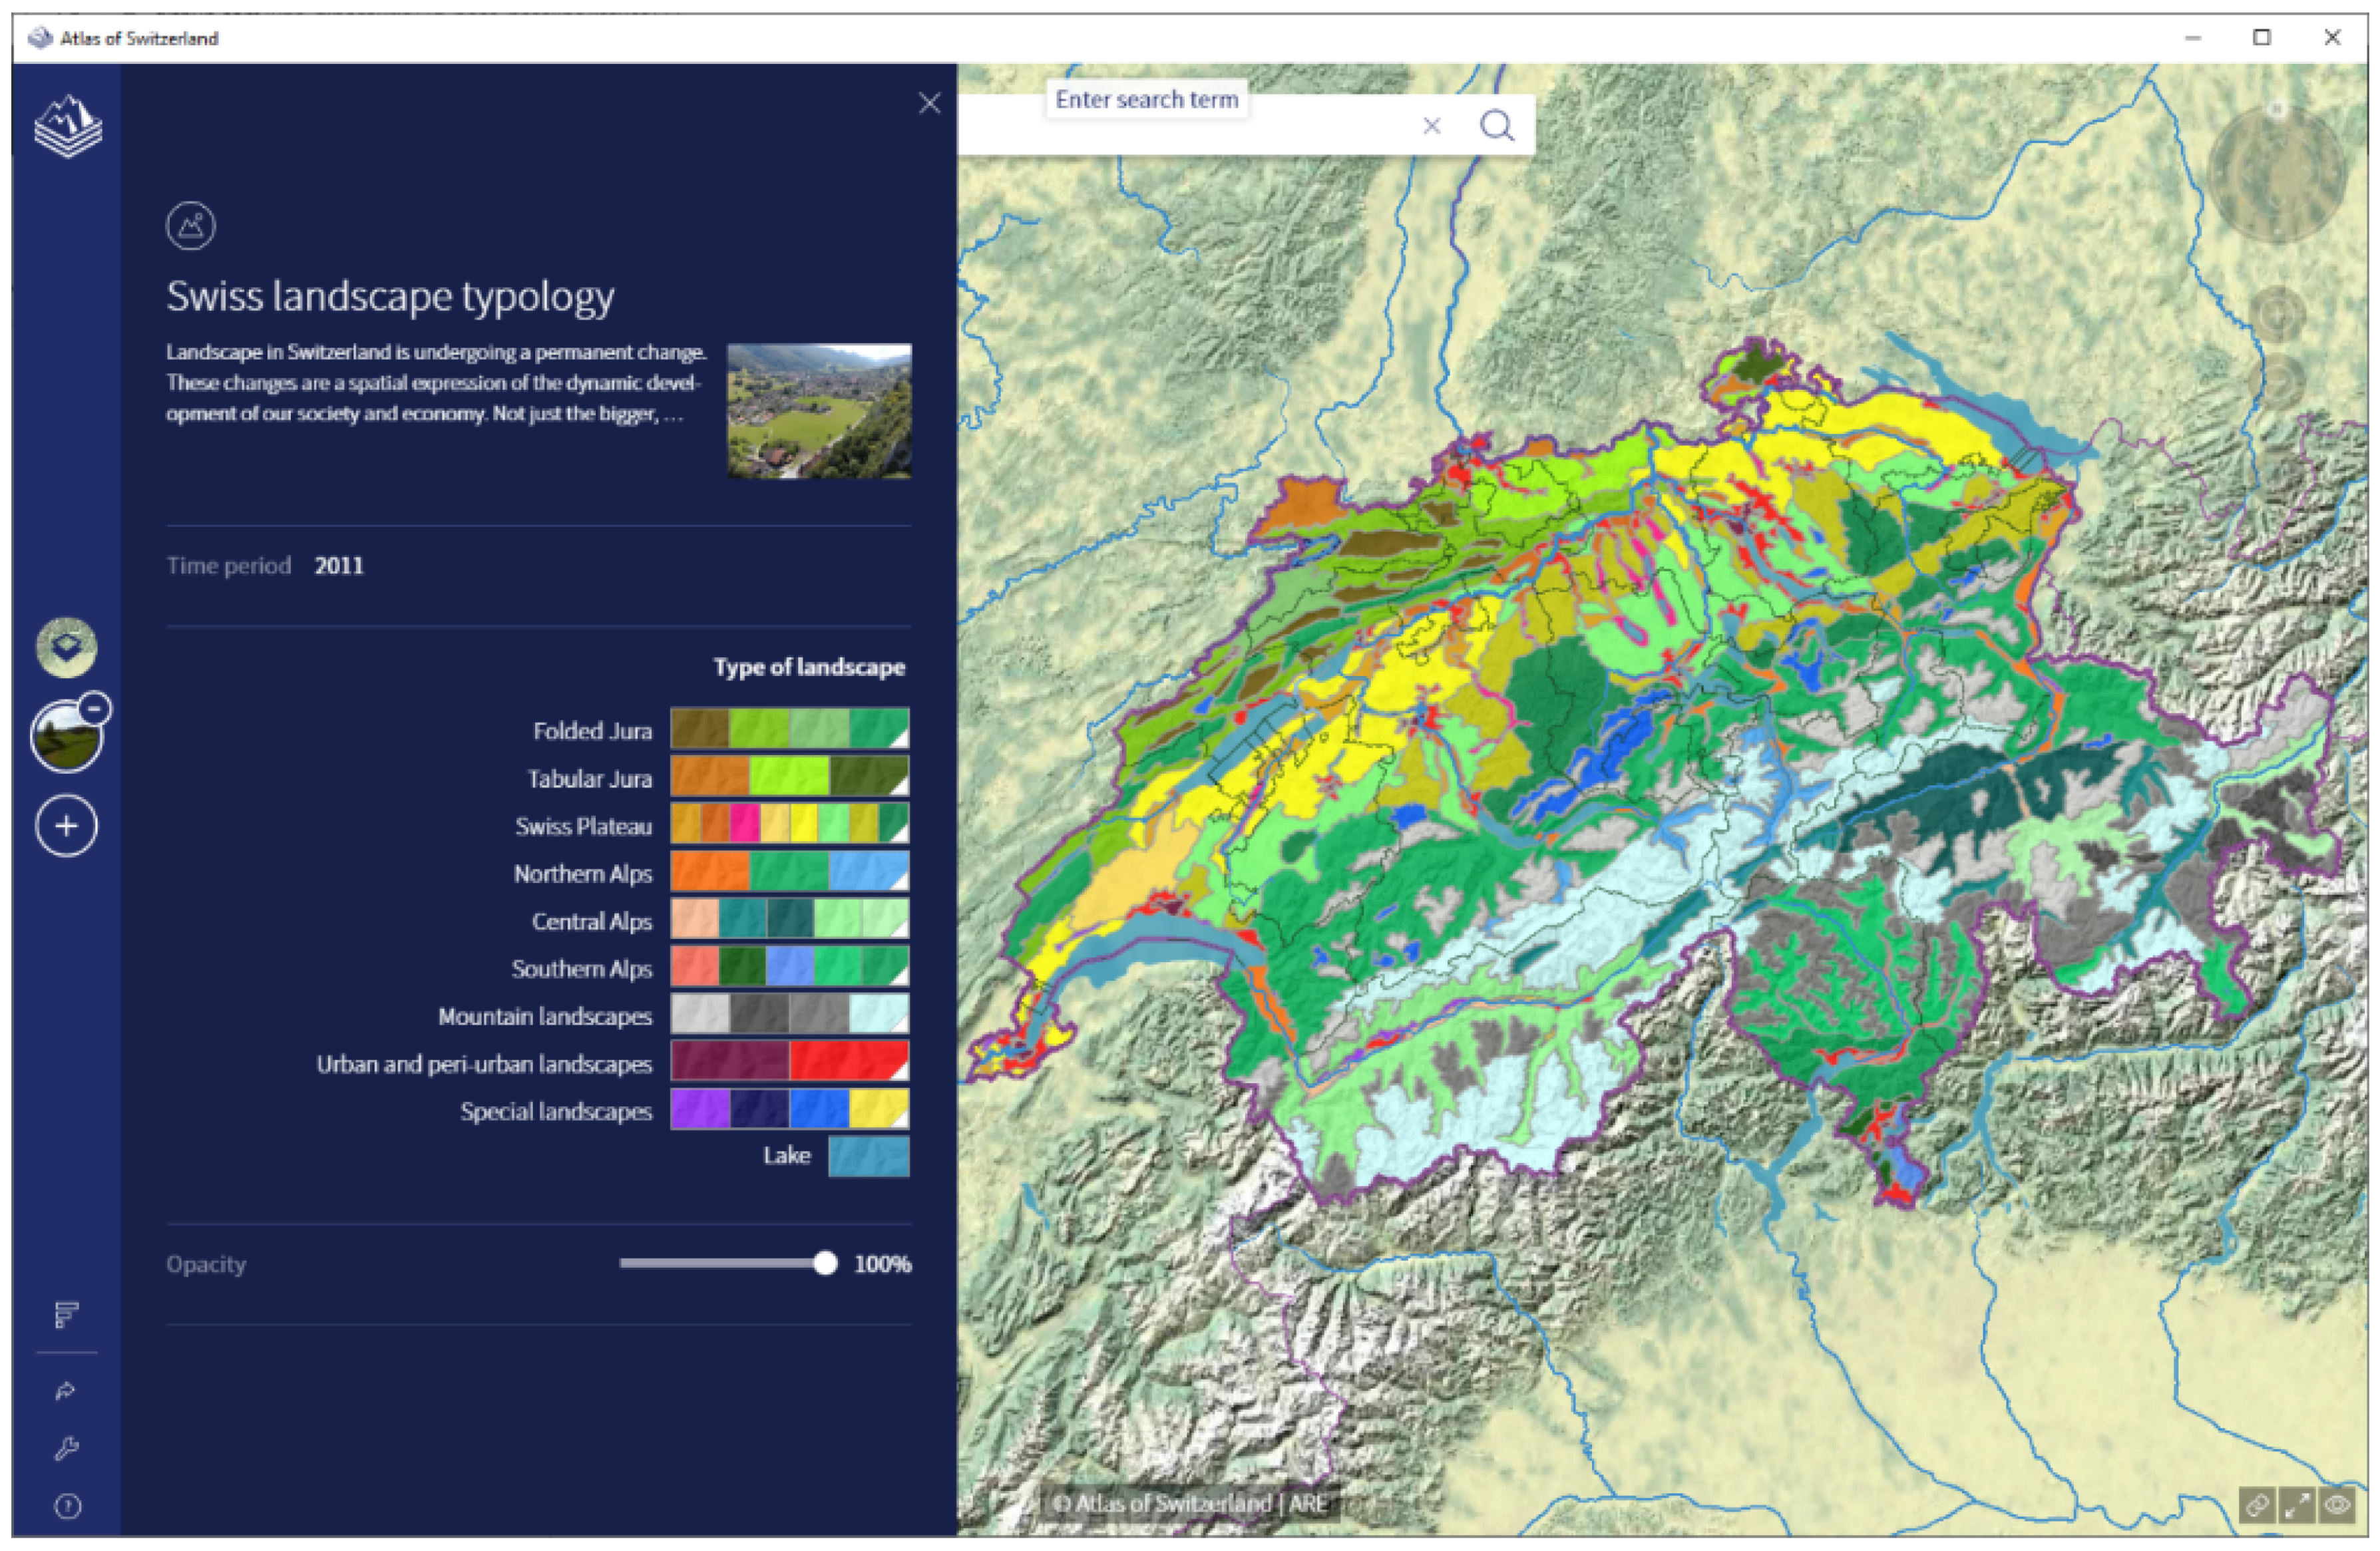Clear the search field with X
This screenshot has height=1551, width=2380.
point(1431,126)
